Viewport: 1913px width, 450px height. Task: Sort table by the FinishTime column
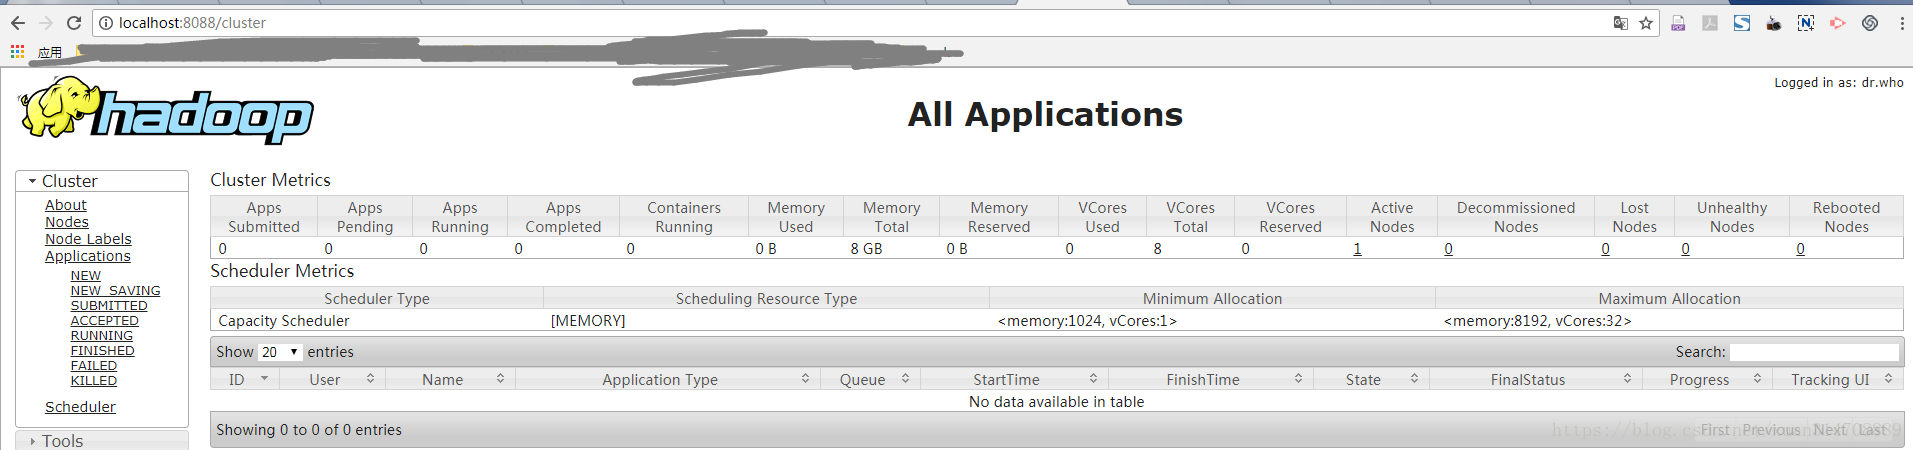point(1211,379)
